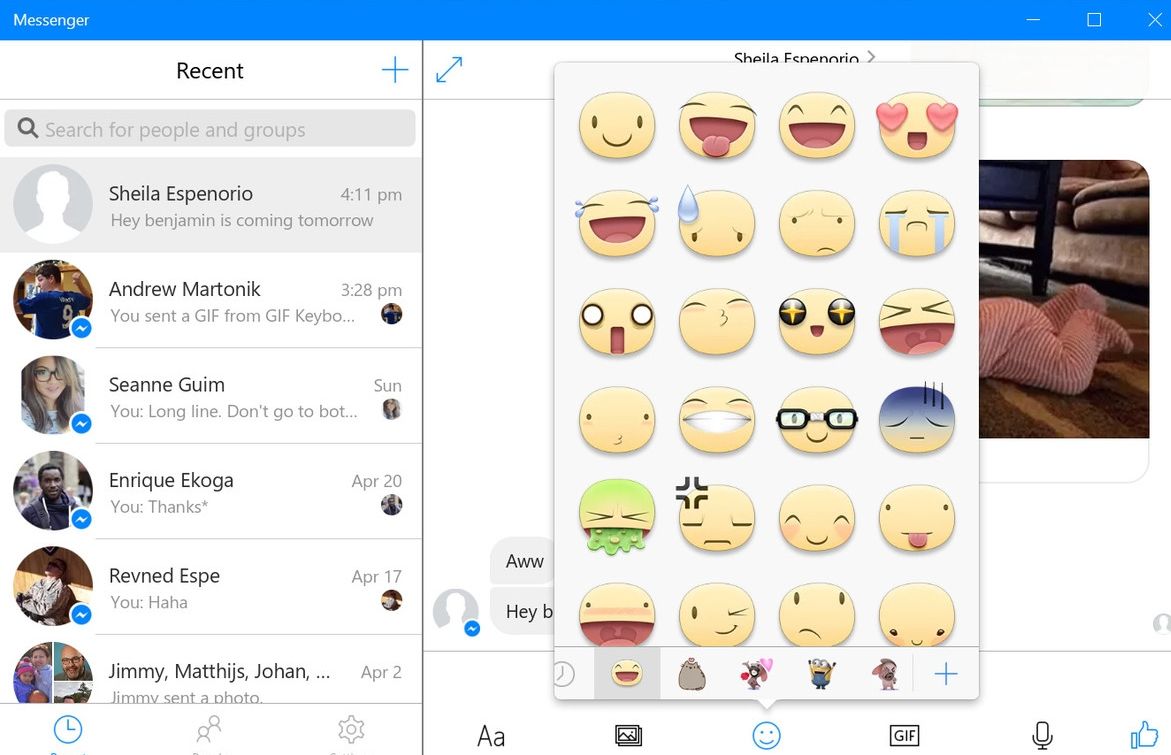The image size is (1171, 755).
Task: Open the Settings gear at bottom left
Action: pos(351,730)
